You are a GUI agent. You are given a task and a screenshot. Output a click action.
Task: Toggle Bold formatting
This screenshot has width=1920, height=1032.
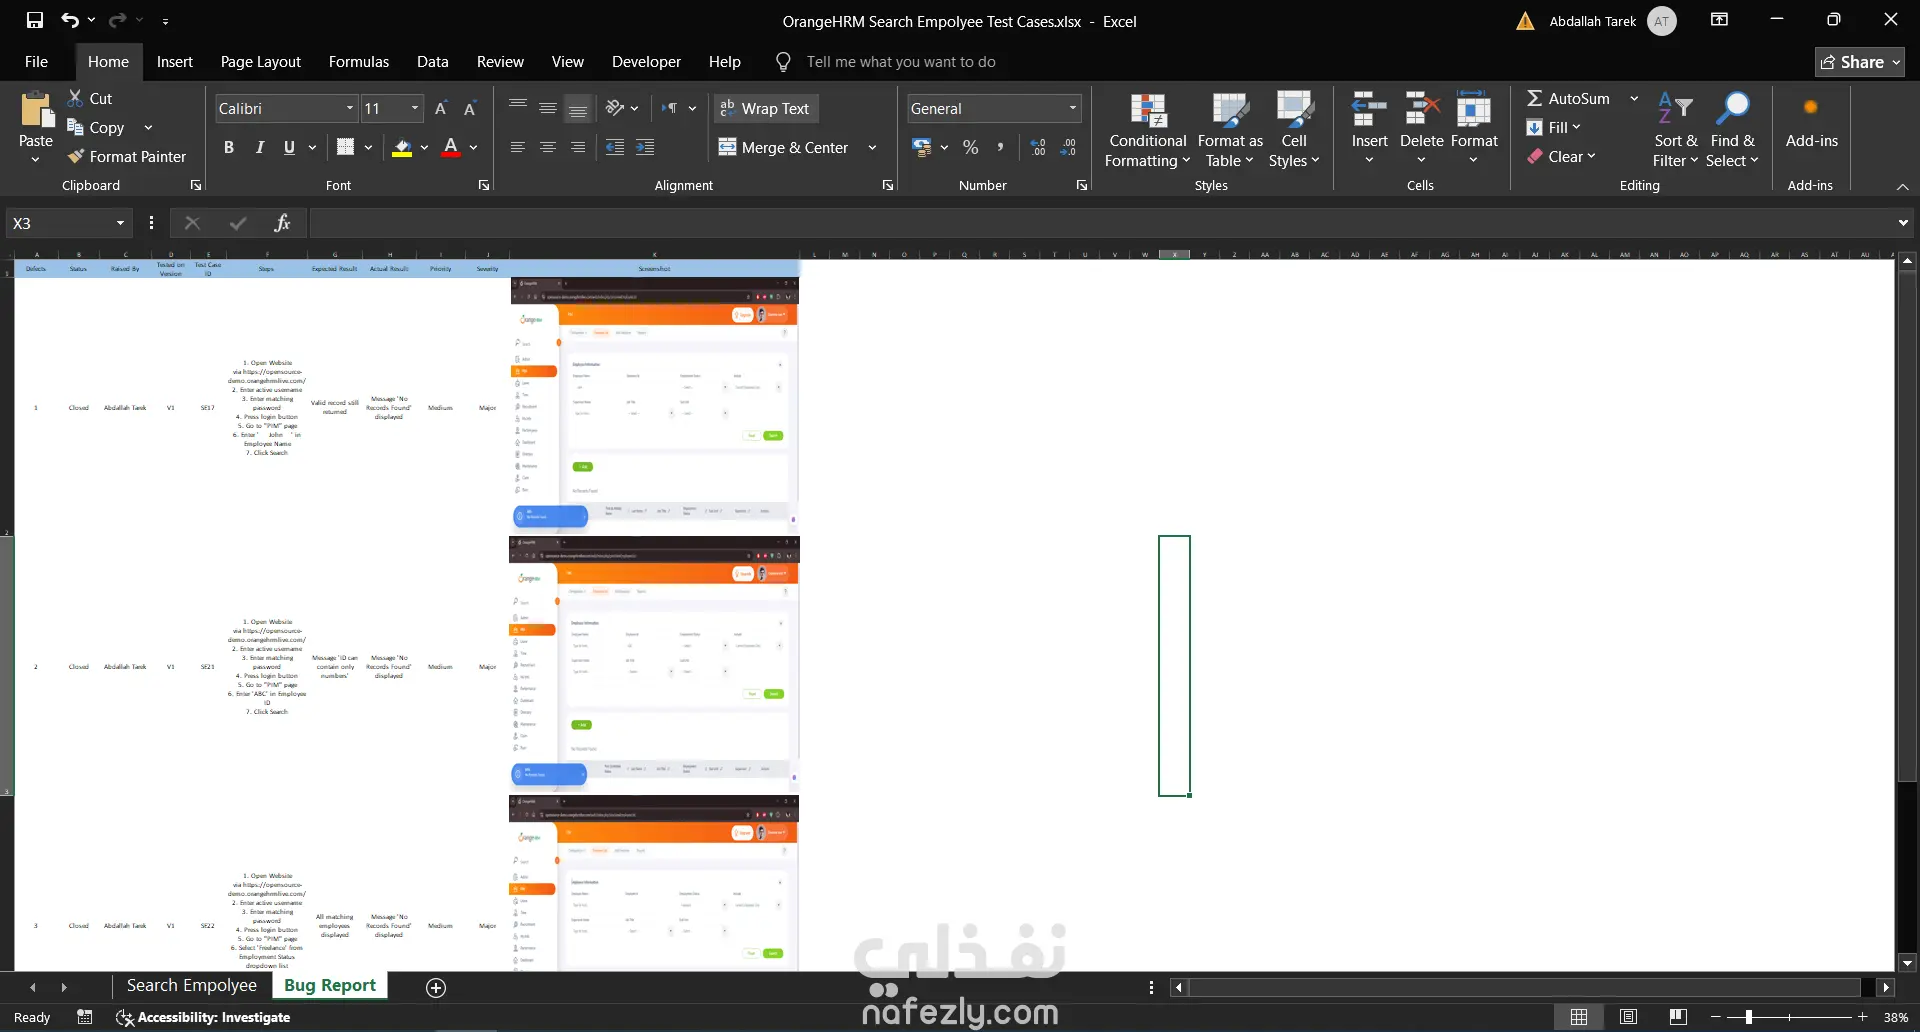pos(229,147)
